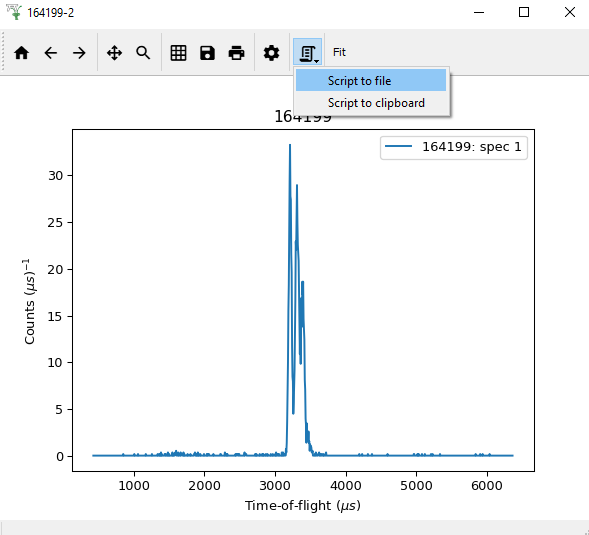Screen dimensions: 589x535
Task: Toggle grid lines icon
Action: coord(178,53)
